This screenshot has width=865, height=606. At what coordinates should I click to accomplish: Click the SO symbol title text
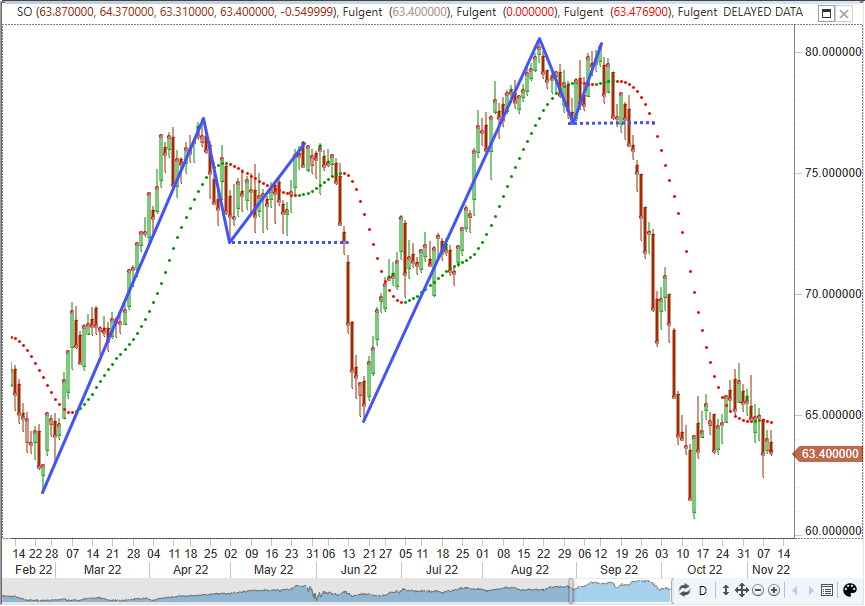[24, 12]
